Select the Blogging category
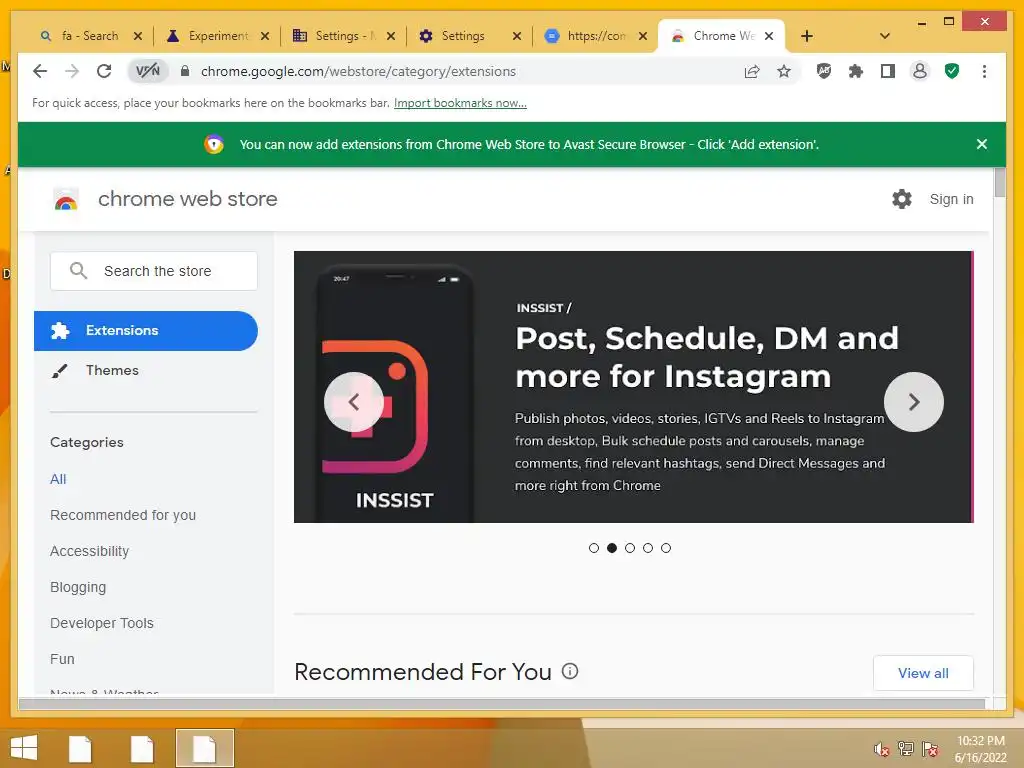 (78, 587)
